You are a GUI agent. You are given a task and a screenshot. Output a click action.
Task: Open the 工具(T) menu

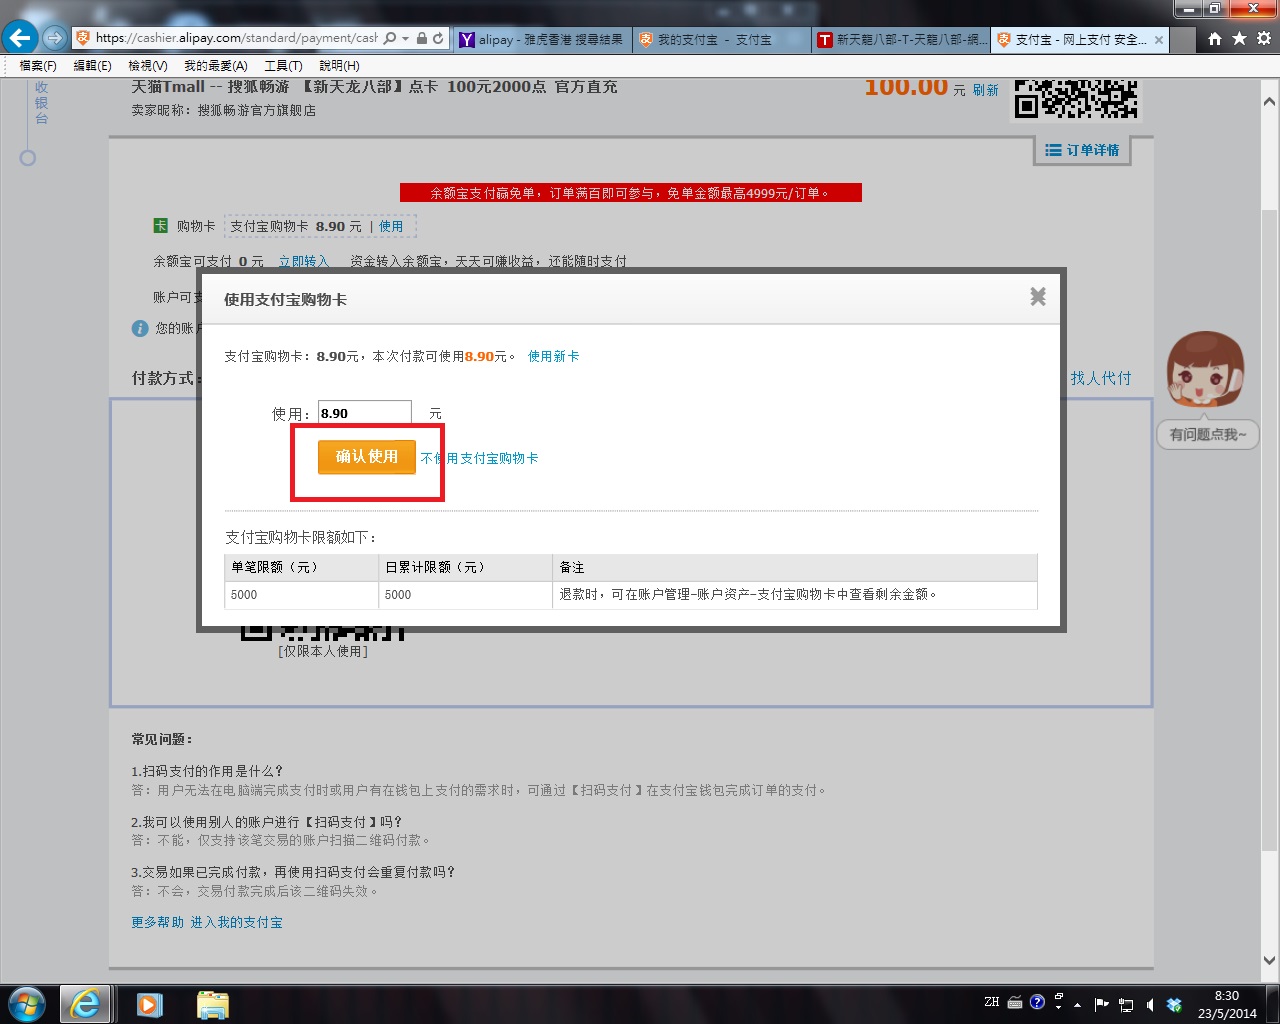[283, 65]
